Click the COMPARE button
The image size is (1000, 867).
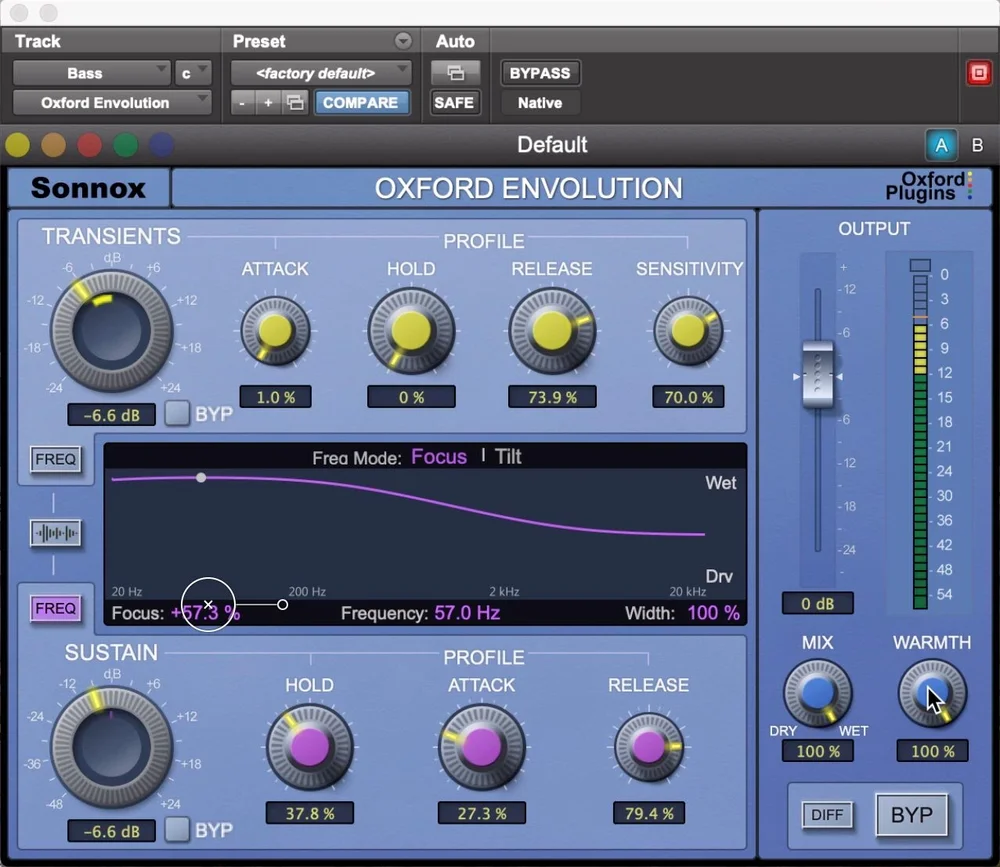click(362, 102)
